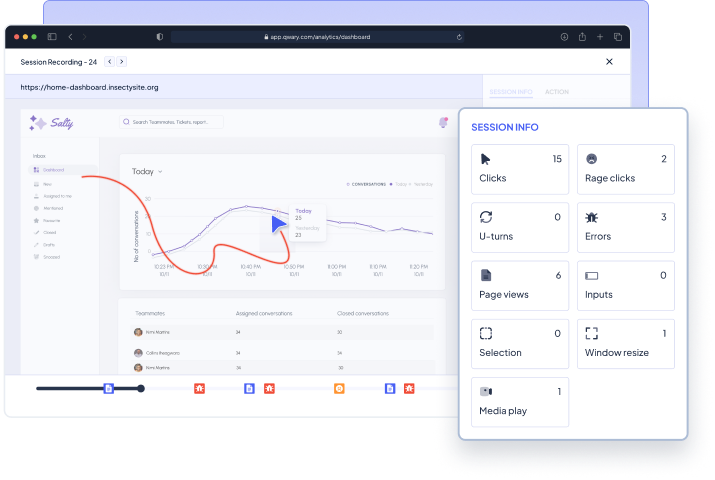Click the Page views document icon
Screen dimensions: 715x480
point(486,275)
